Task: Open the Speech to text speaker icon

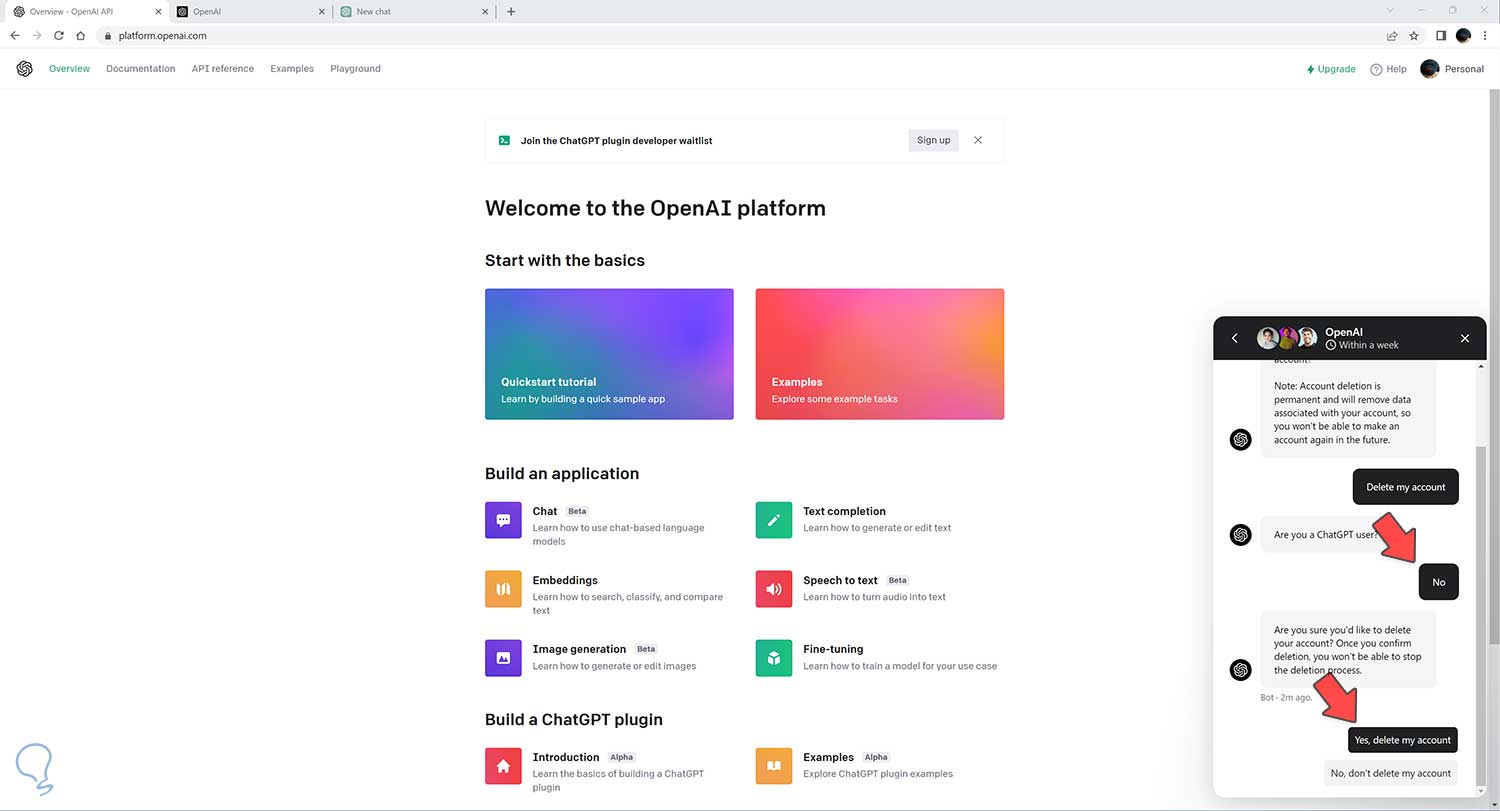Action: click(774, 589)
